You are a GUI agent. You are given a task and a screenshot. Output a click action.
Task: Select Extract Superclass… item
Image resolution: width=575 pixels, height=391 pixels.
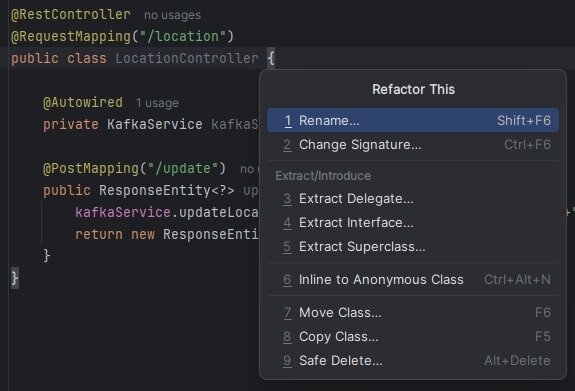[x=413, y=246]
